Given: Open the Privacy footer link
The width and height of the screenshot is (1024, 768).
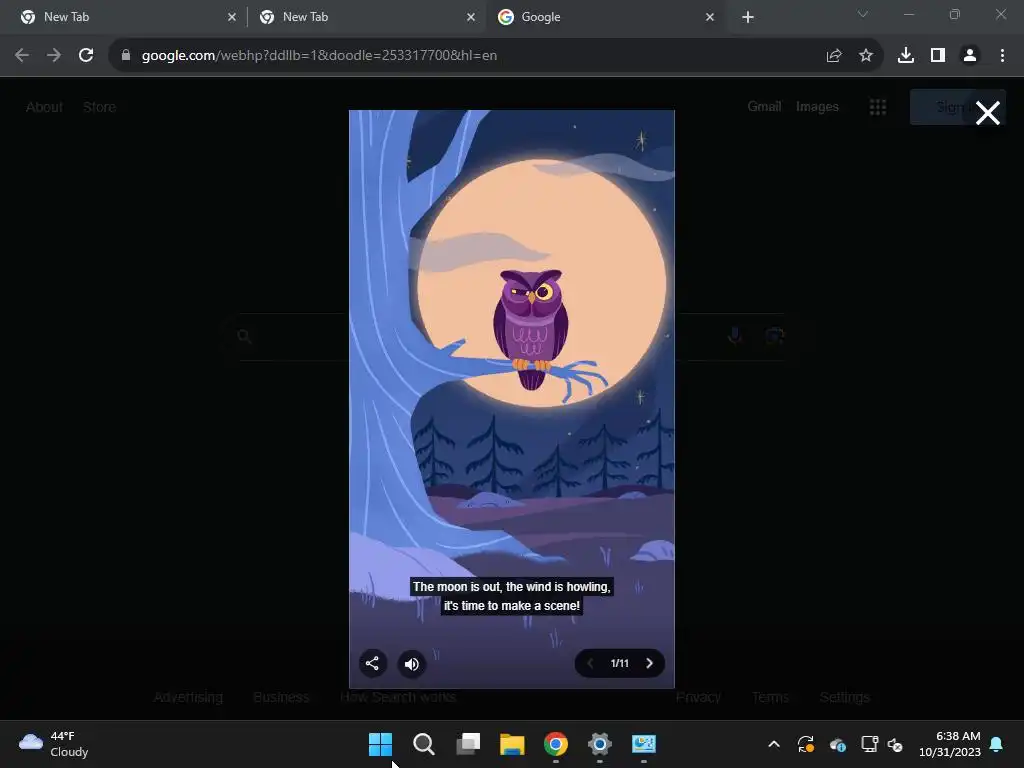Looking at the screenshot, I should (698, 697).
